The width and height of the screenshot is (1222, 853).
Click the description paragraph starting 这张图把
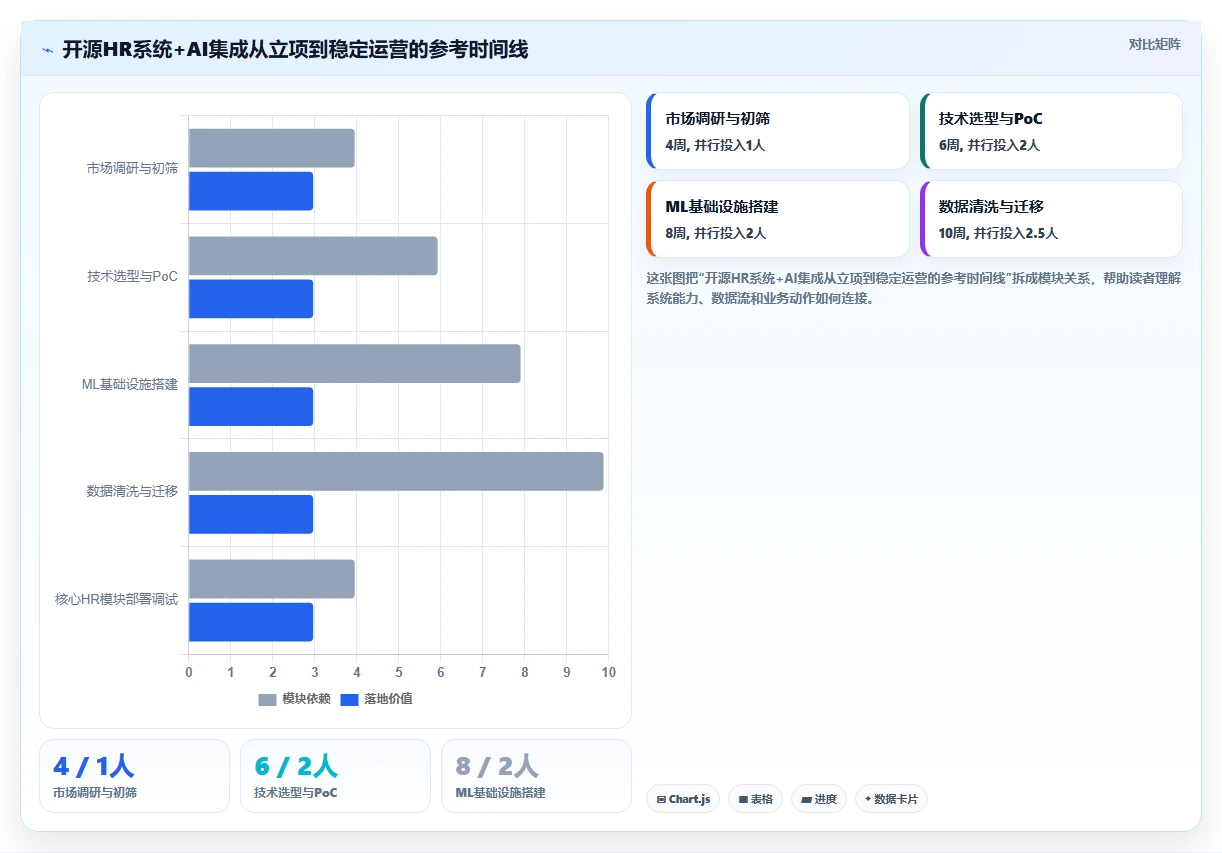[x=914, y=288]
